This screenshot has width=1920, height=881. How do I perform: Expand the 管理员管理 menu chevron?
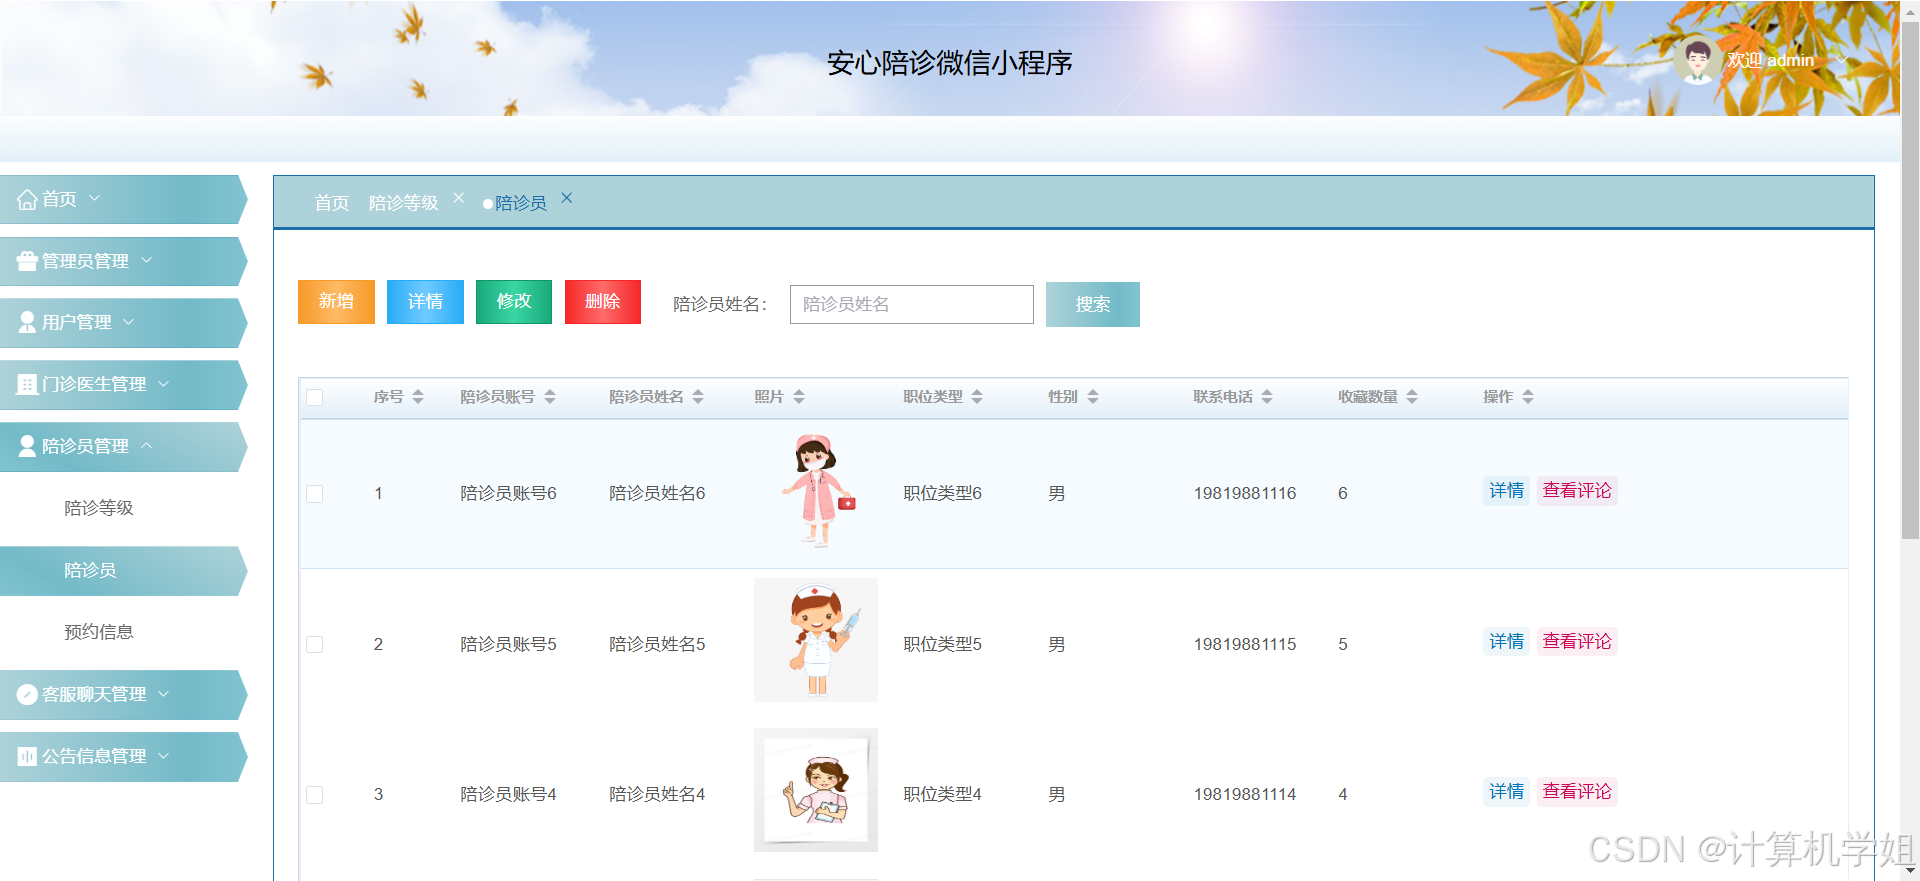click(x=147, y=260)
